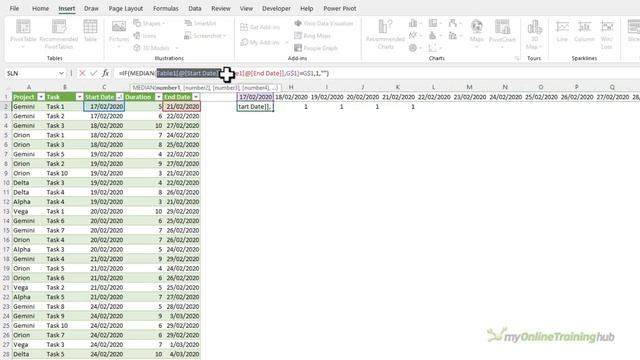Open My Add-ins
Image resolution: width=640 pixels, height=360 pixels.
264,42
